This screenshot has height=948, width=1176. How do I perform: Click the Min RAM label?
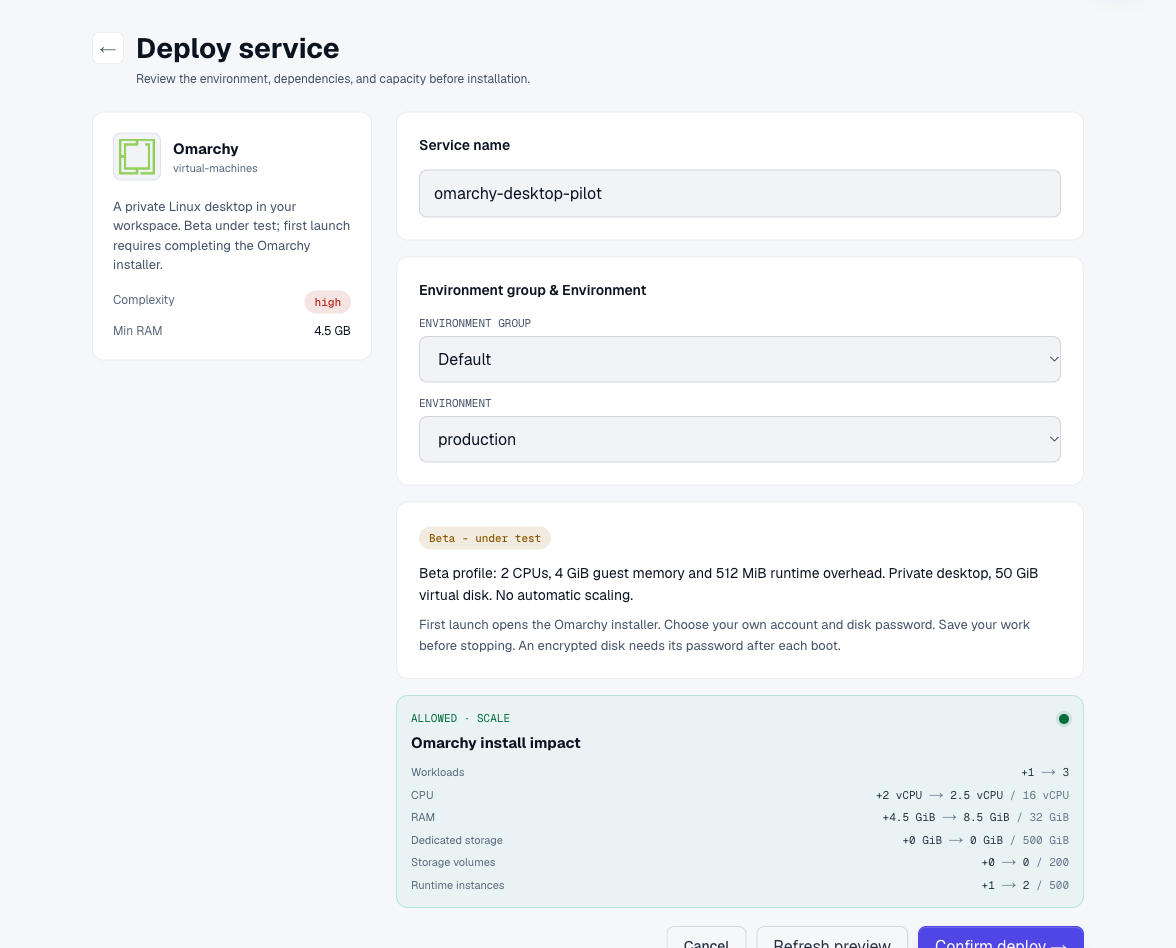click(x=137, y=331)
